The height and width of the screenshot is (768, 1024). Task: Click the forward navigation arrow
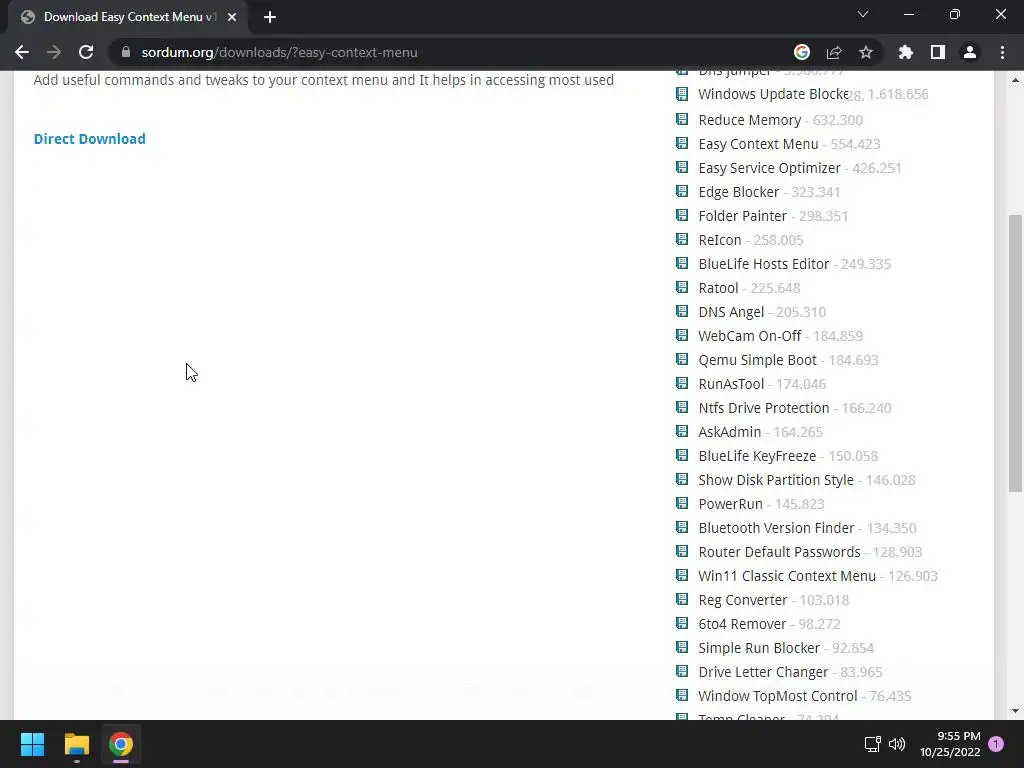coord(54,52)
